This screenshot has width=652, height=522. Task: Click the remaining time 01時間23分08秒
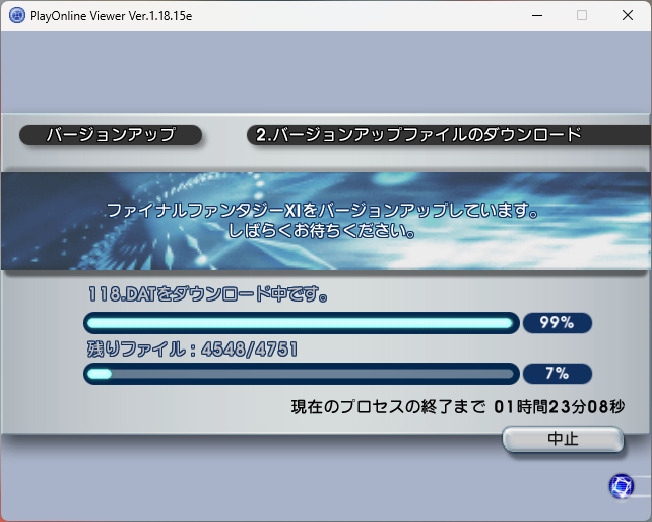pyautogui.click(x=560, y=406)
